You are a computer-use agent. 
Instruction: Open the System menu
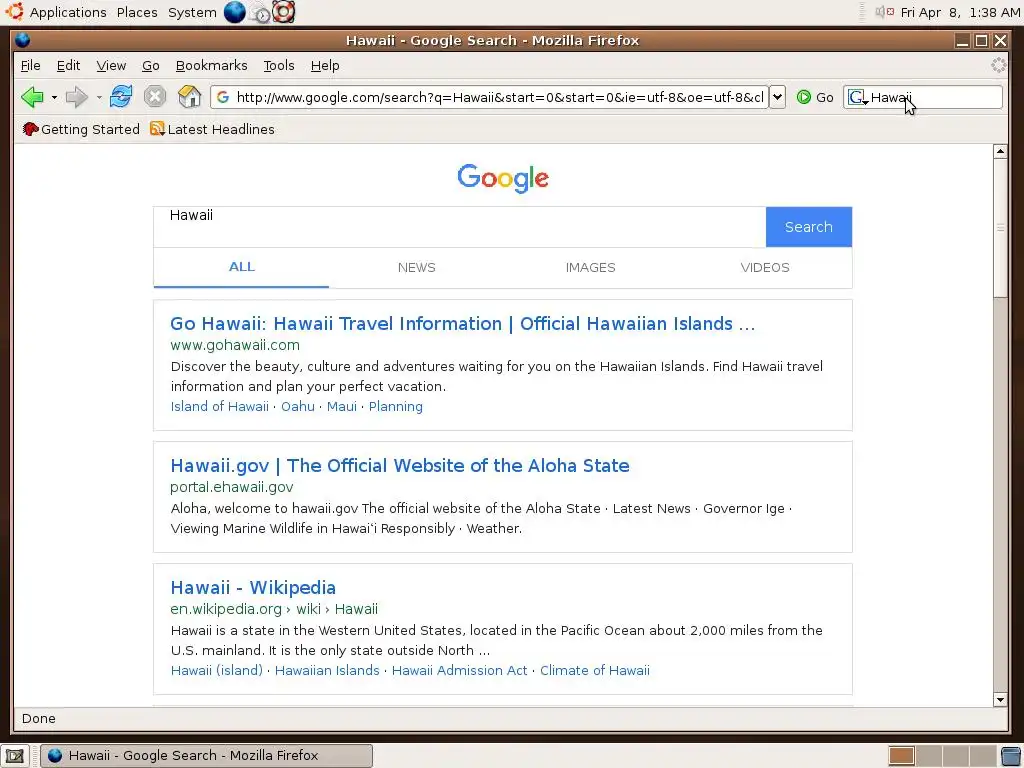(192, 12)
